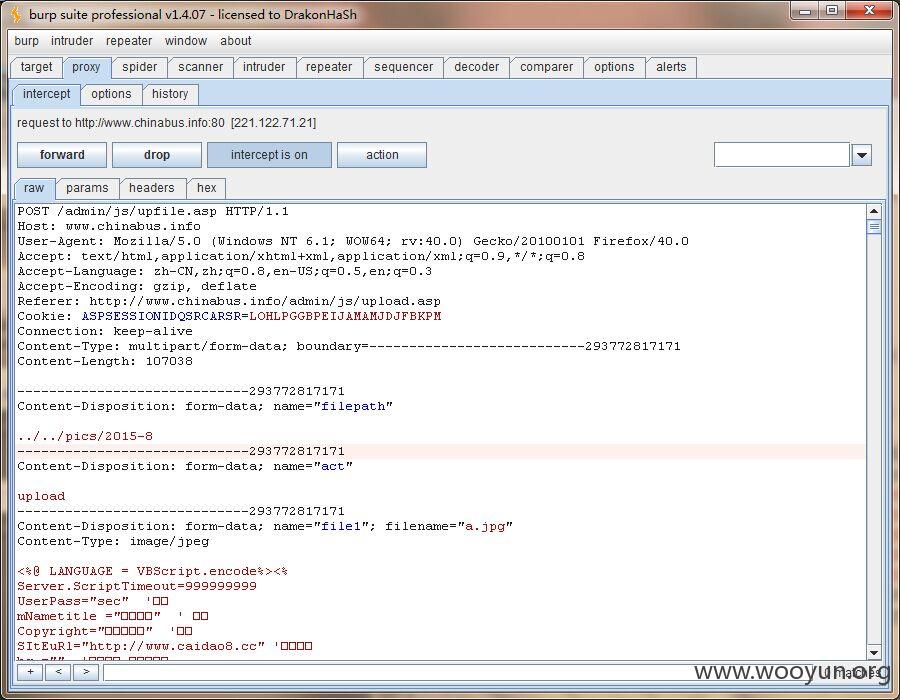Go to the repeater tool tab
This screenshot has height=700, width=900.
(x=329, y=67)
